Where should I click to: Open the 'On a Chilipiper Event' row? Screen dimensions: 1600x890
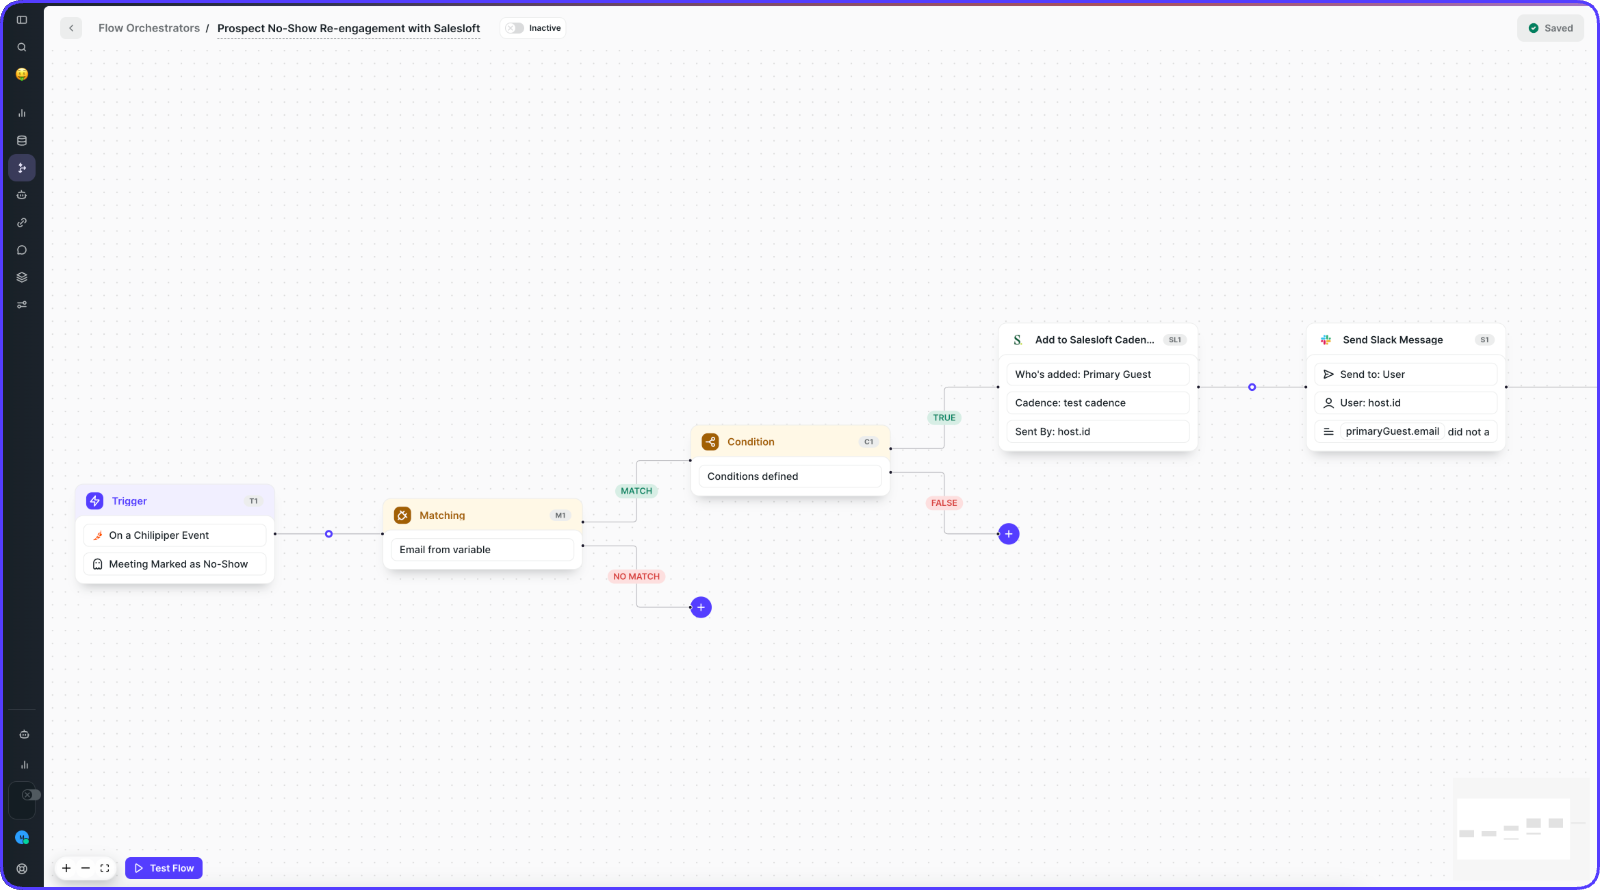pos(175,536)
